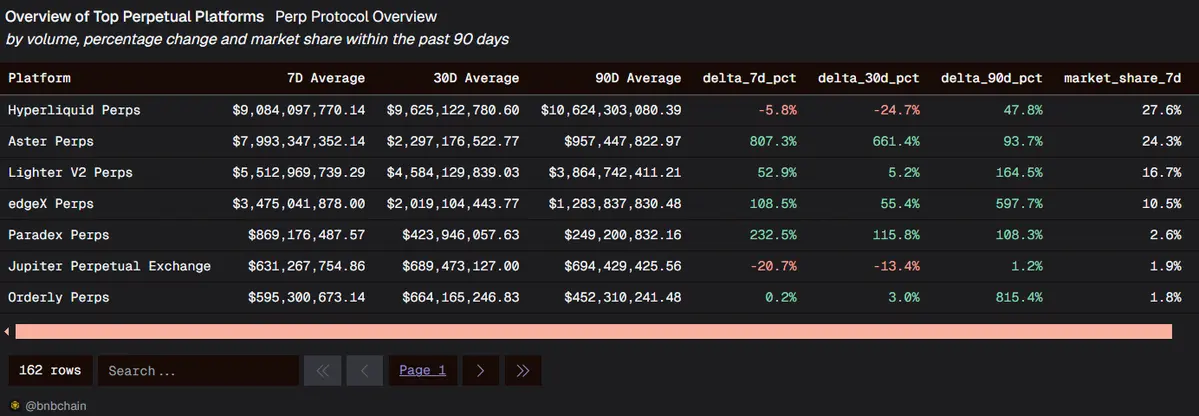Click the 232.5% delta cell

click(x=773, y=235)
